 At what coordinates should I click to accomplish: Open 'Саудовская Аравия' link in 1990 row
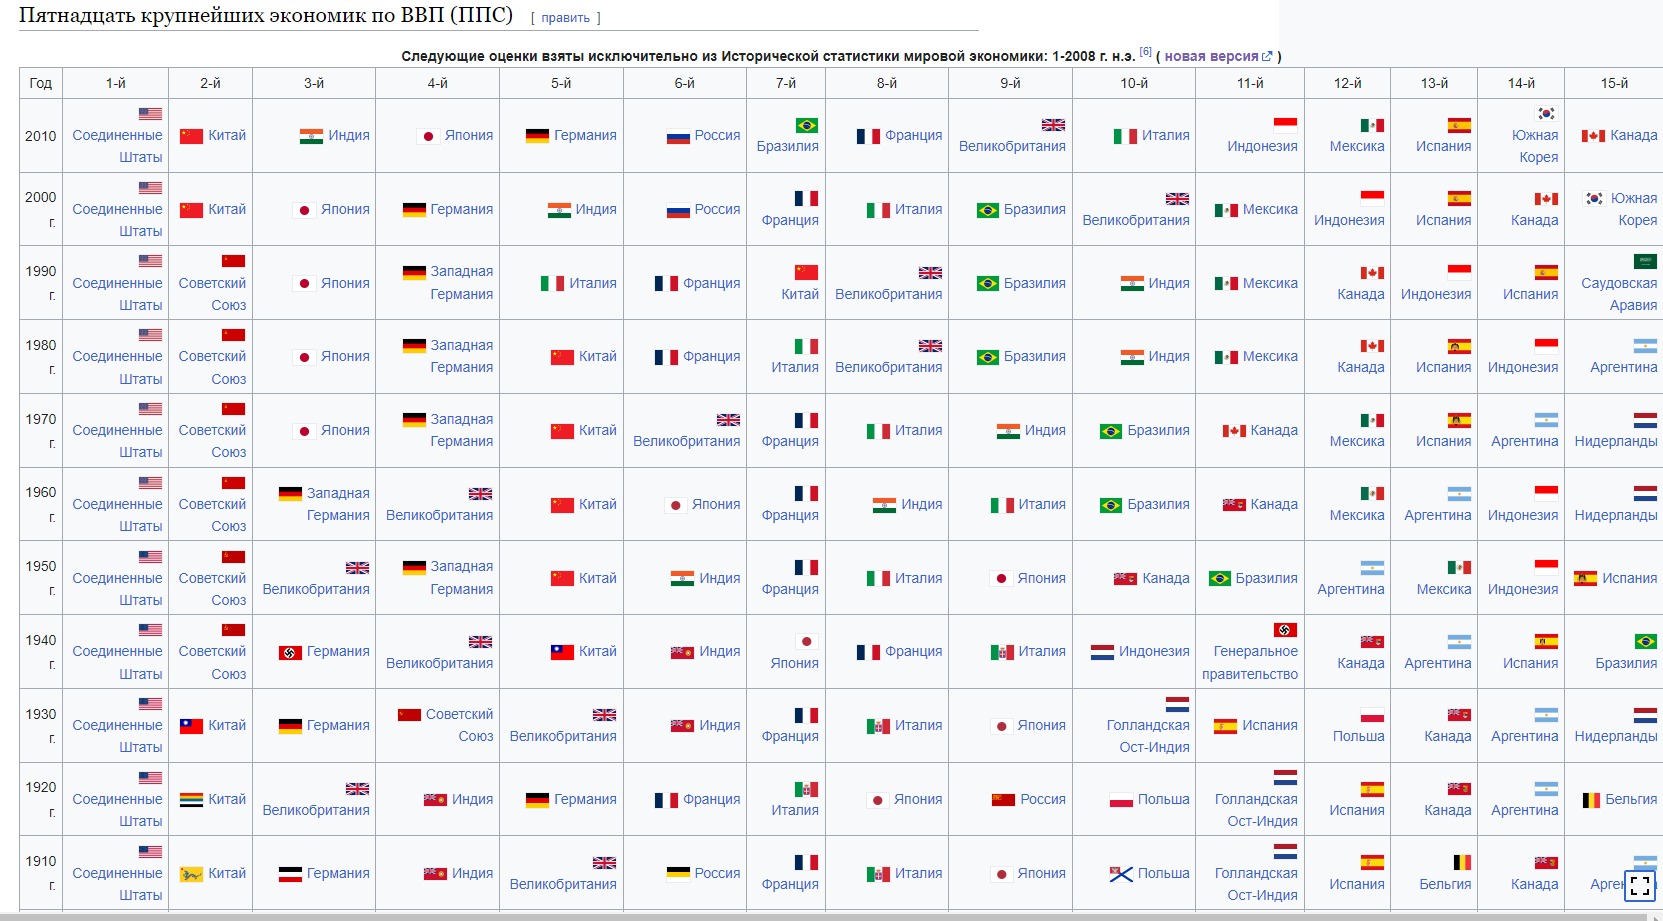click(x=1618, y=294)
